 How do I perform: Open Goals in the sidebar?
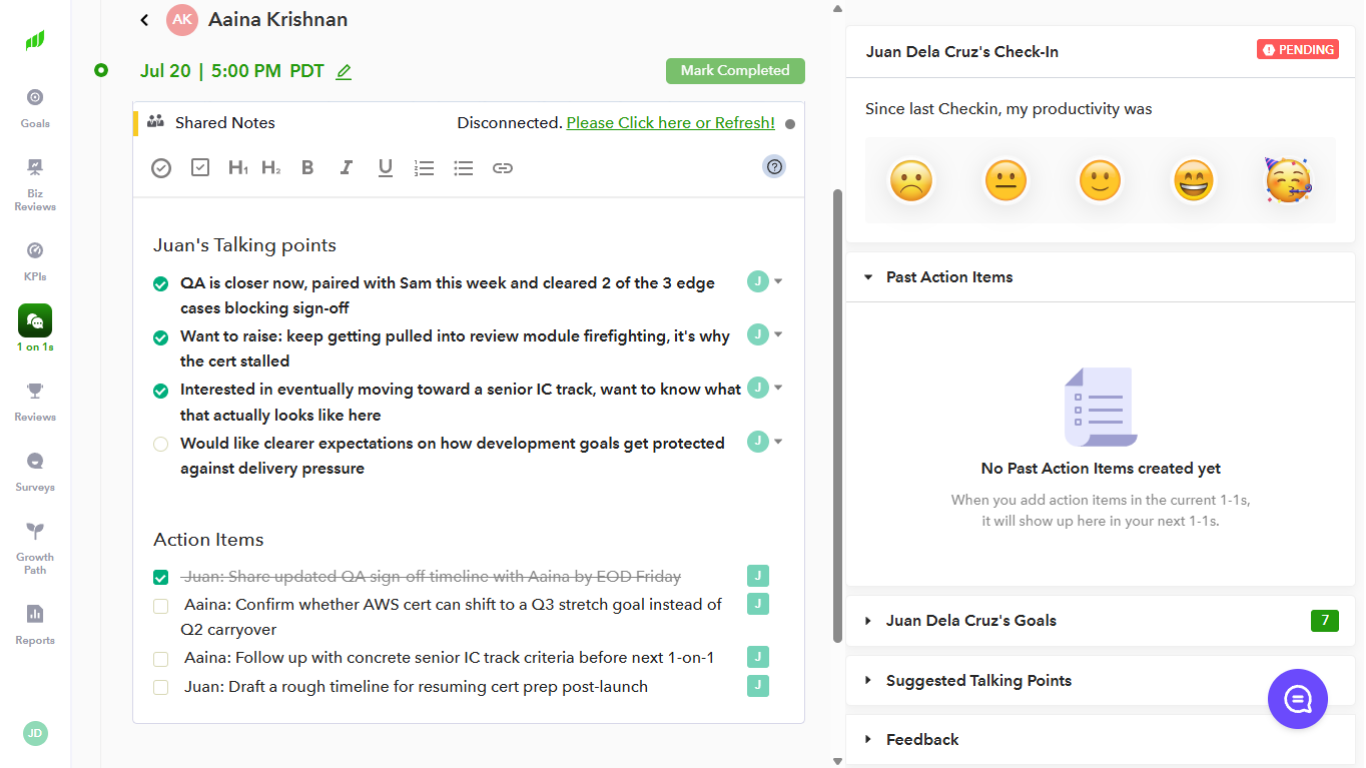click(x=35, y=108)
